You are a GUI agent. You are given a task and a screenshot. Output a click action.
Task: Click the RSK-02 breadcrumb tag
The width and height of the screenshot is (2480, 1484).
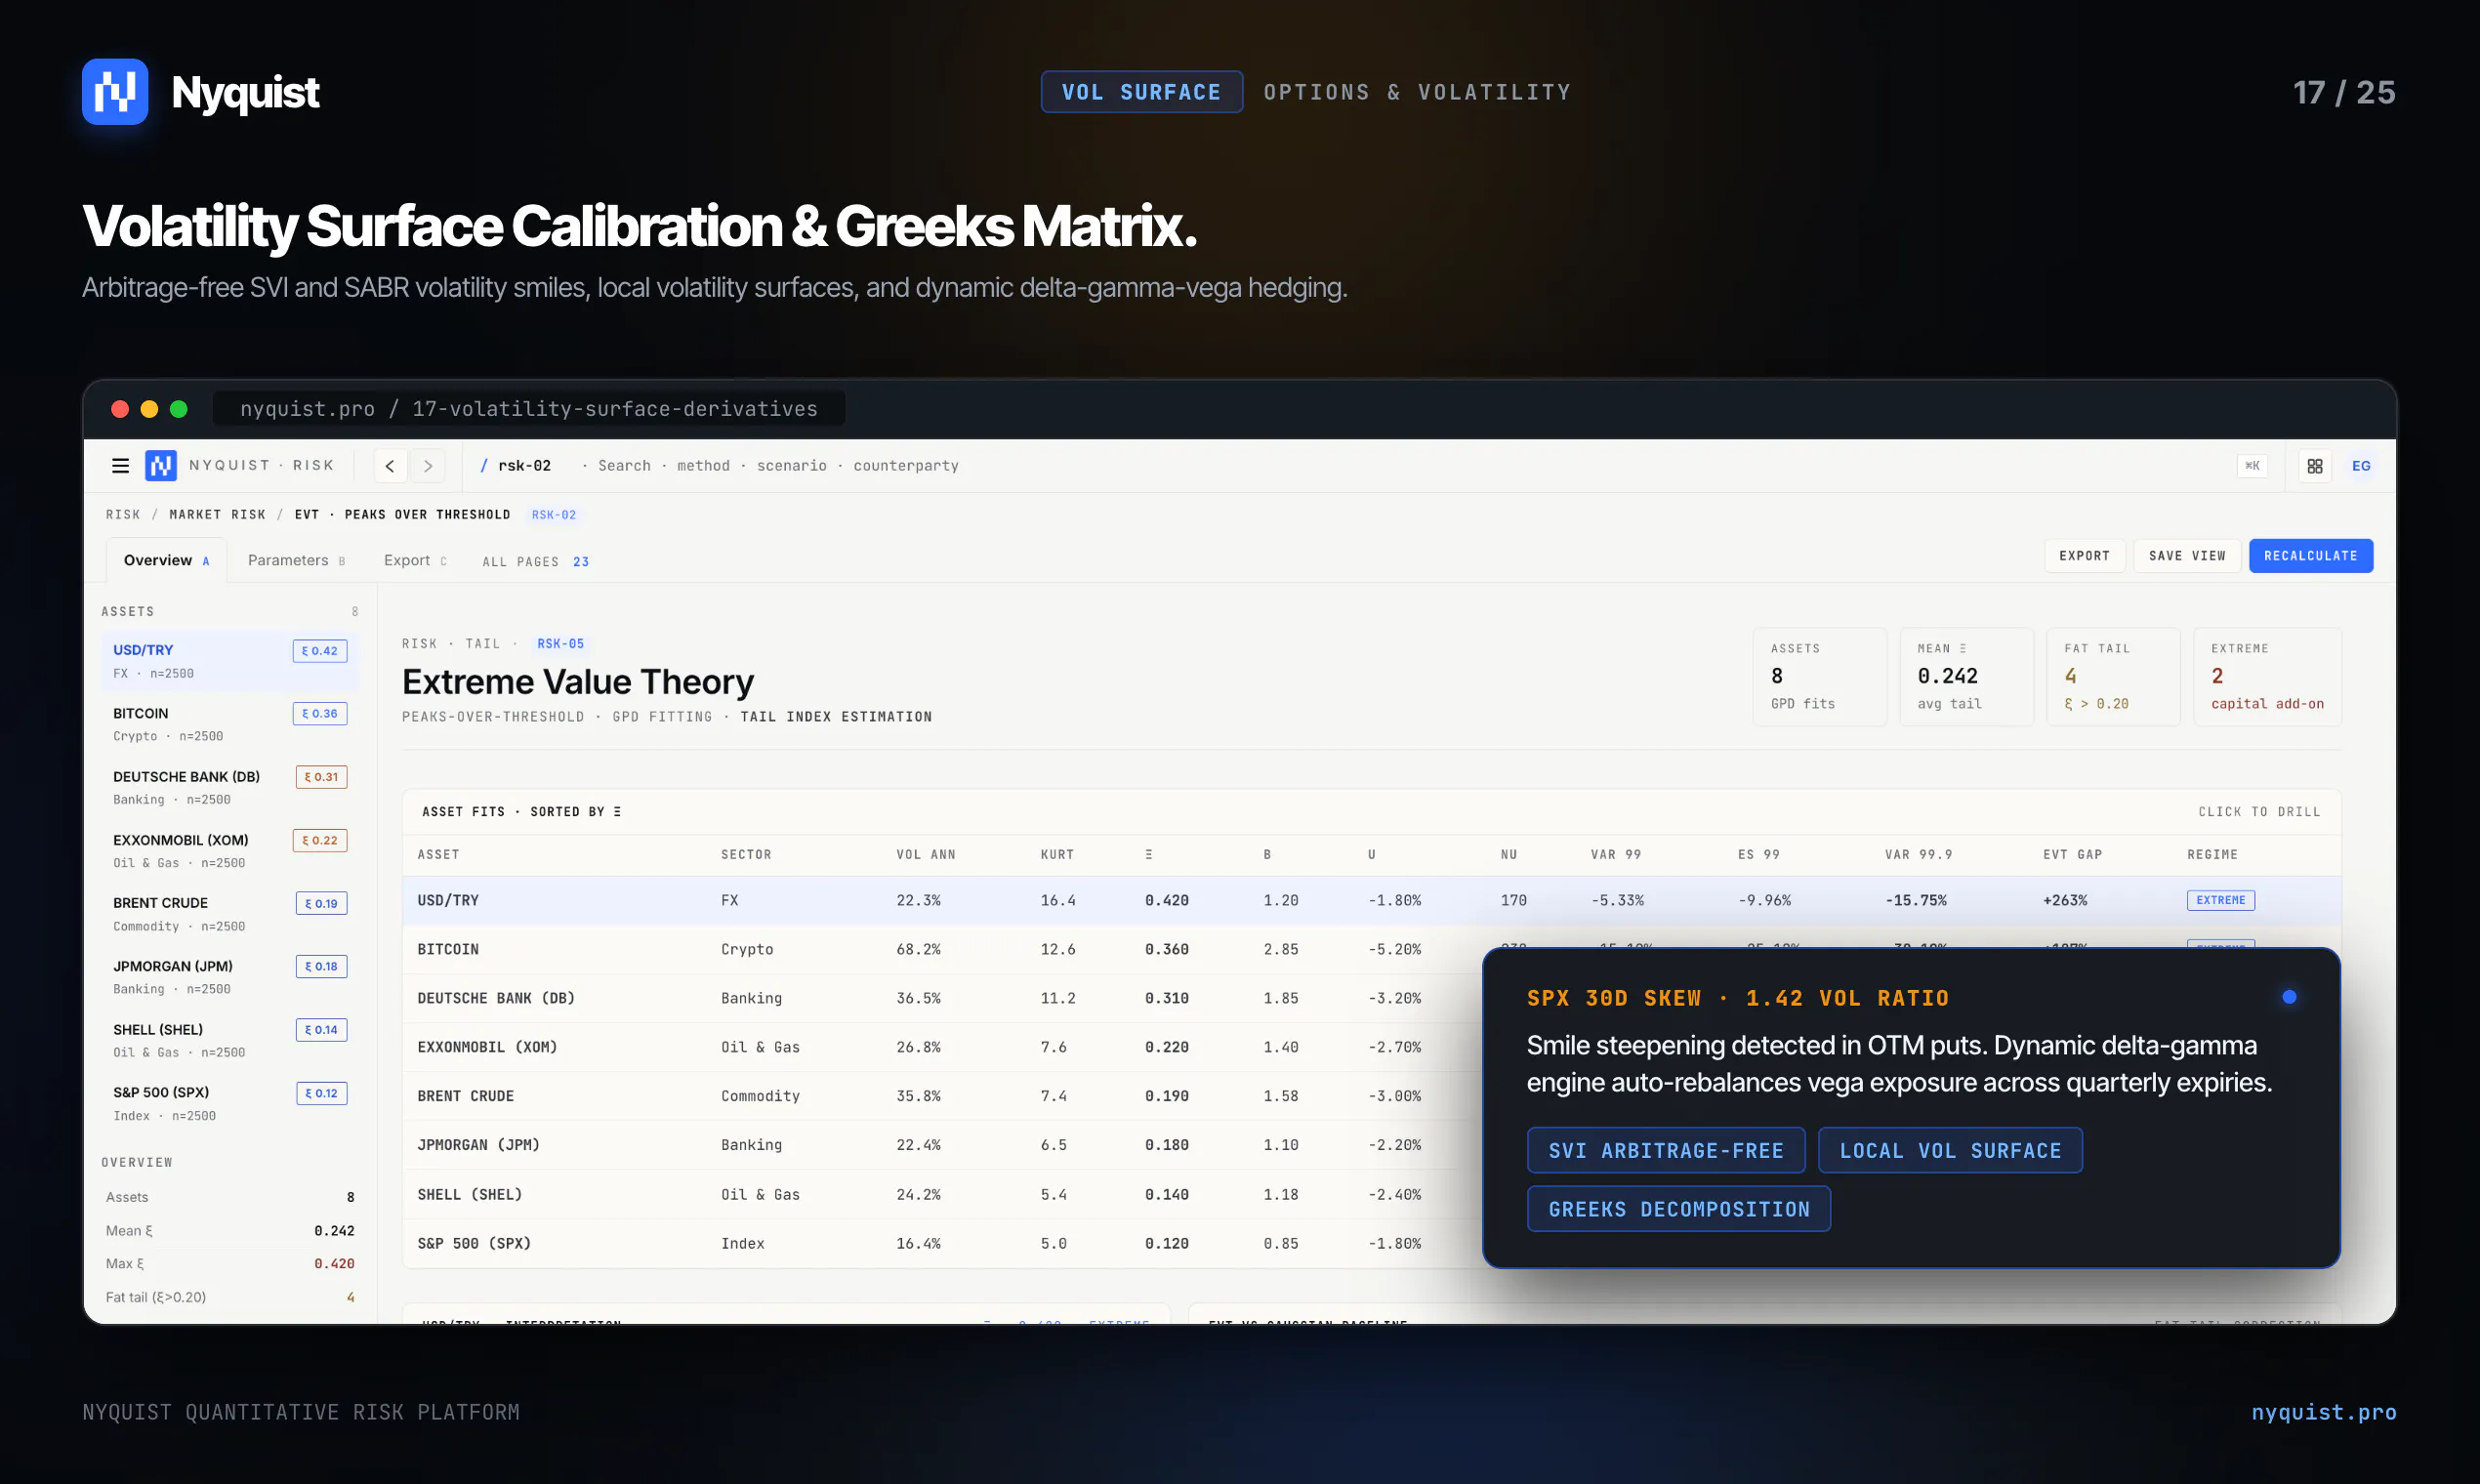tap(554, 515)
